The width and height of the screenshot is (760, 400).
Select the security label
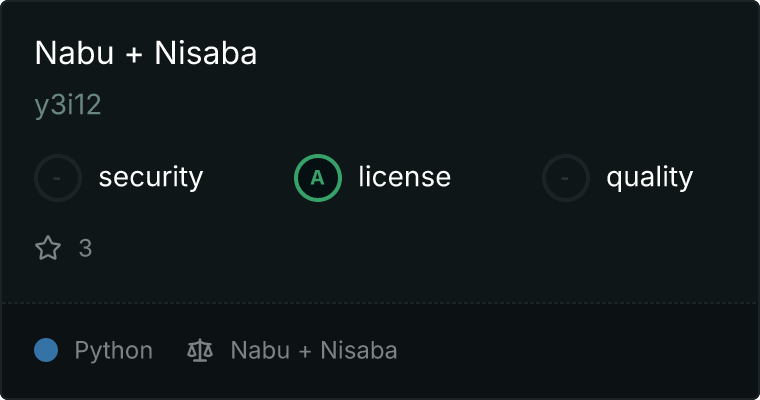click(151, 178)
